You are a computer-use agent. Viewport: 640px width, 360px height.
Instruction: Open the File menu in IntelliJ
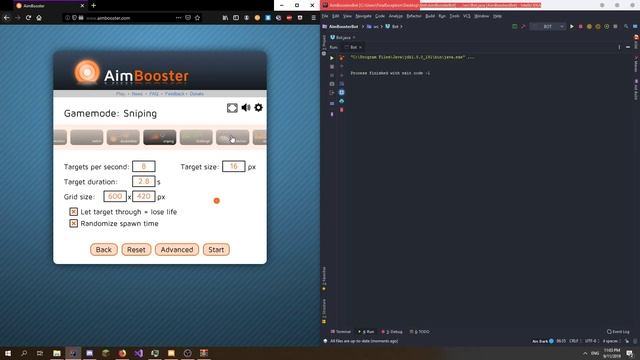[x=325, y=16]
